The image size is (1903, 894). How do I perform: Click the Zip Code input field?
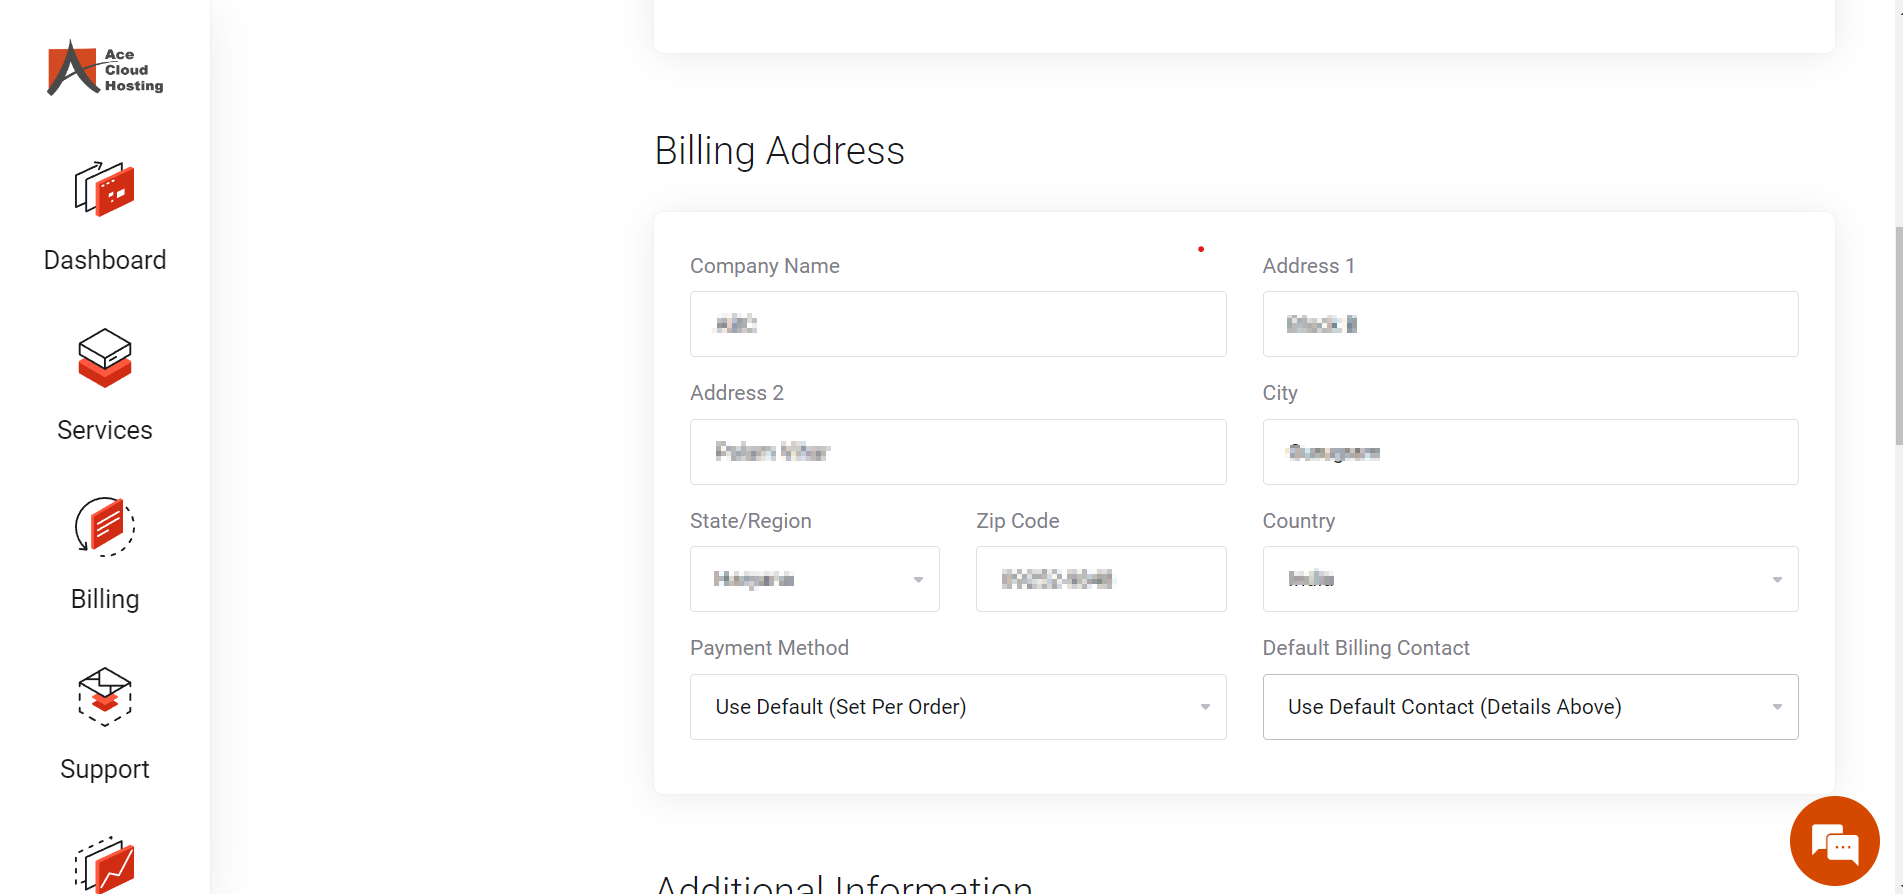[1101, 579]
